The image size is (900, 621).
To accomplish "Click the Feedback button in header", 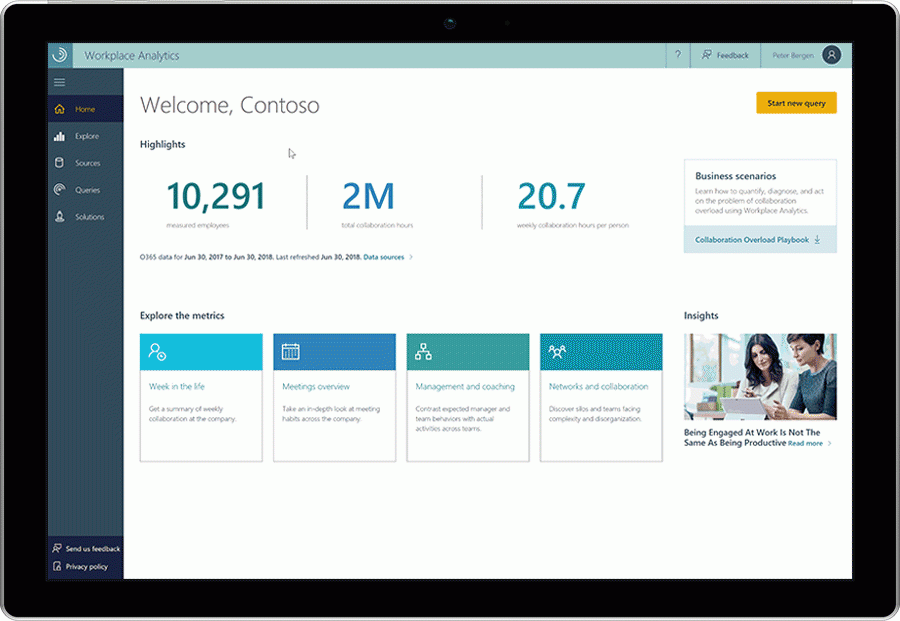I will pos(725,55).
